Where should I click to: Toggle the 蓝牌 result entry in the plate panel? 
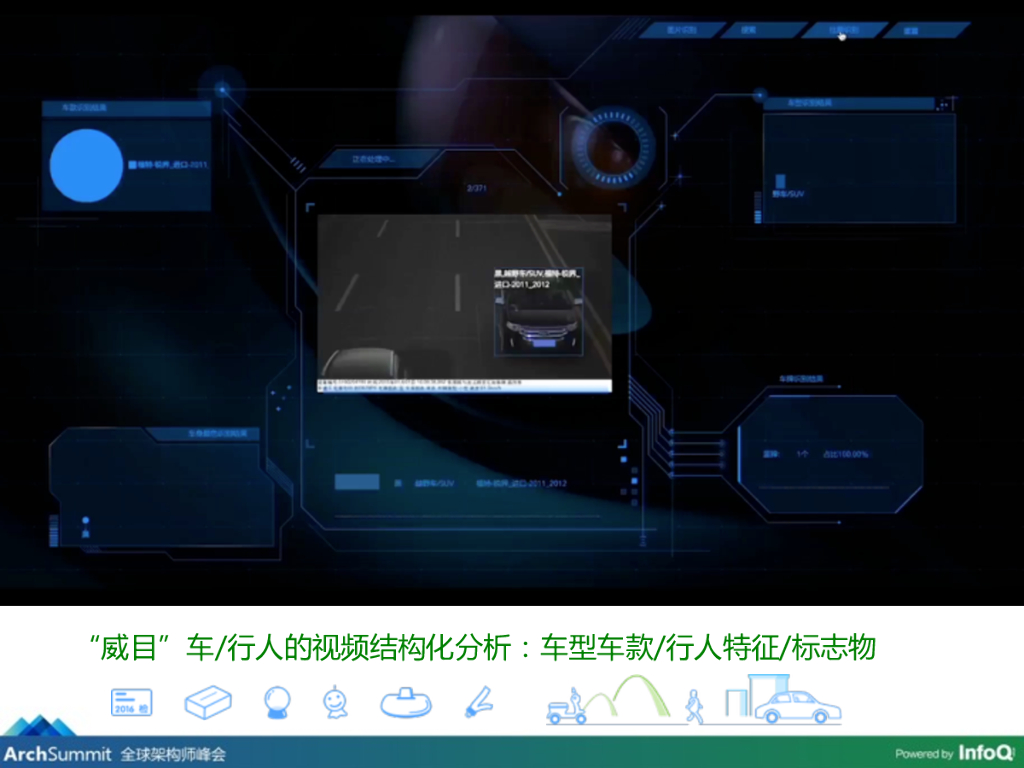770,453
